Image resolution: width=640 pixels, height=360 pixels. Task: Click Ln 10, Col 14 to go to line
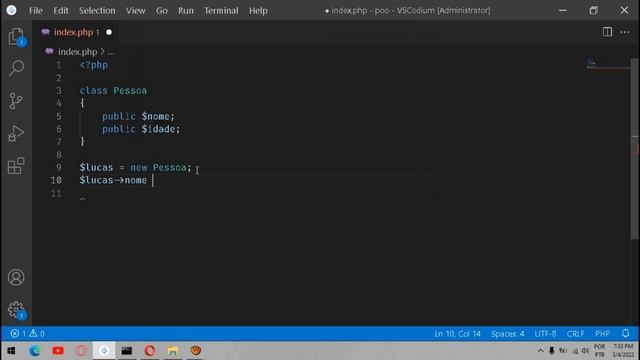pyautogui.click(x=457, y=333)
